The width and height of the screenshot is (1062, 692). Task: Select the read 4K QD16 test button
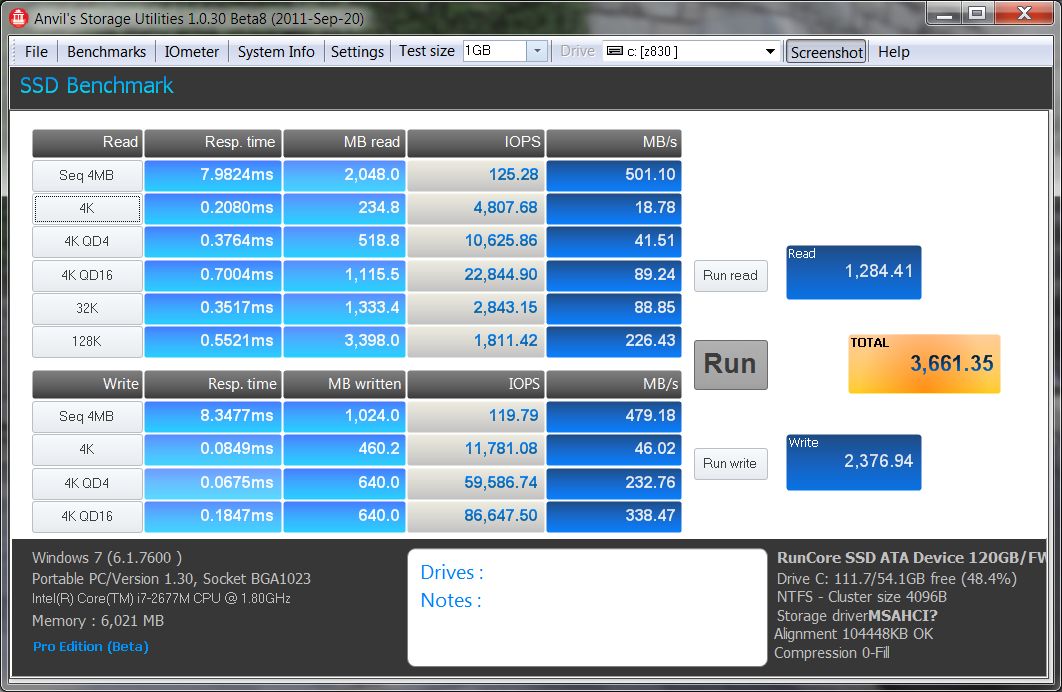point(86,275)
